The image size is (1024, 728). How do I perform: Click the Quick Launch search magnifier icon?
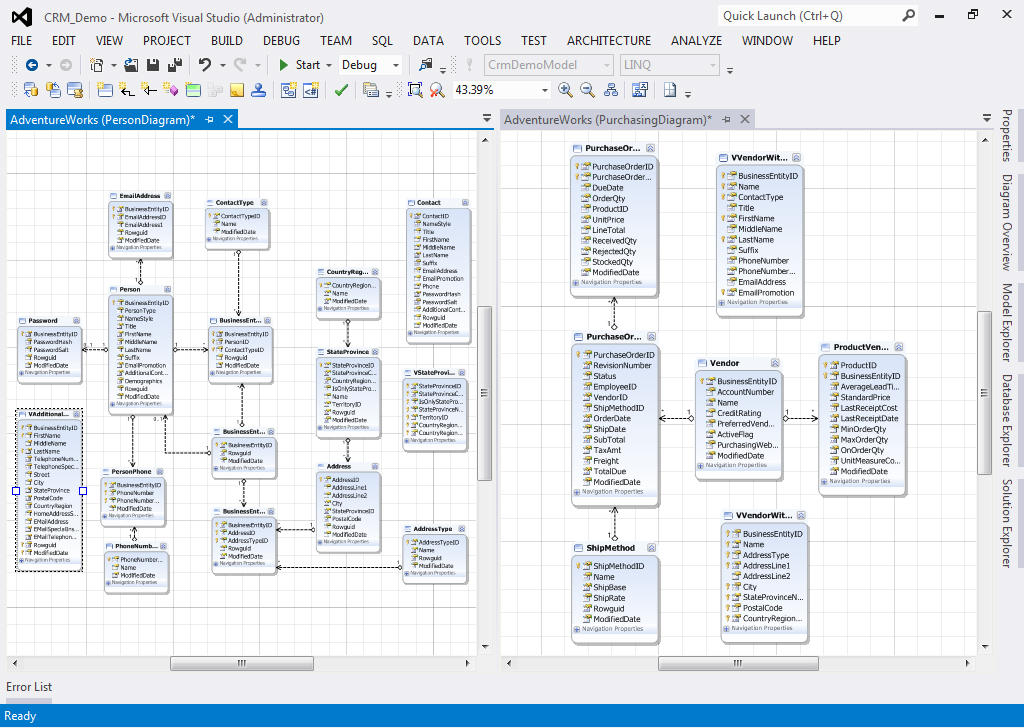(x=908, y=16)
